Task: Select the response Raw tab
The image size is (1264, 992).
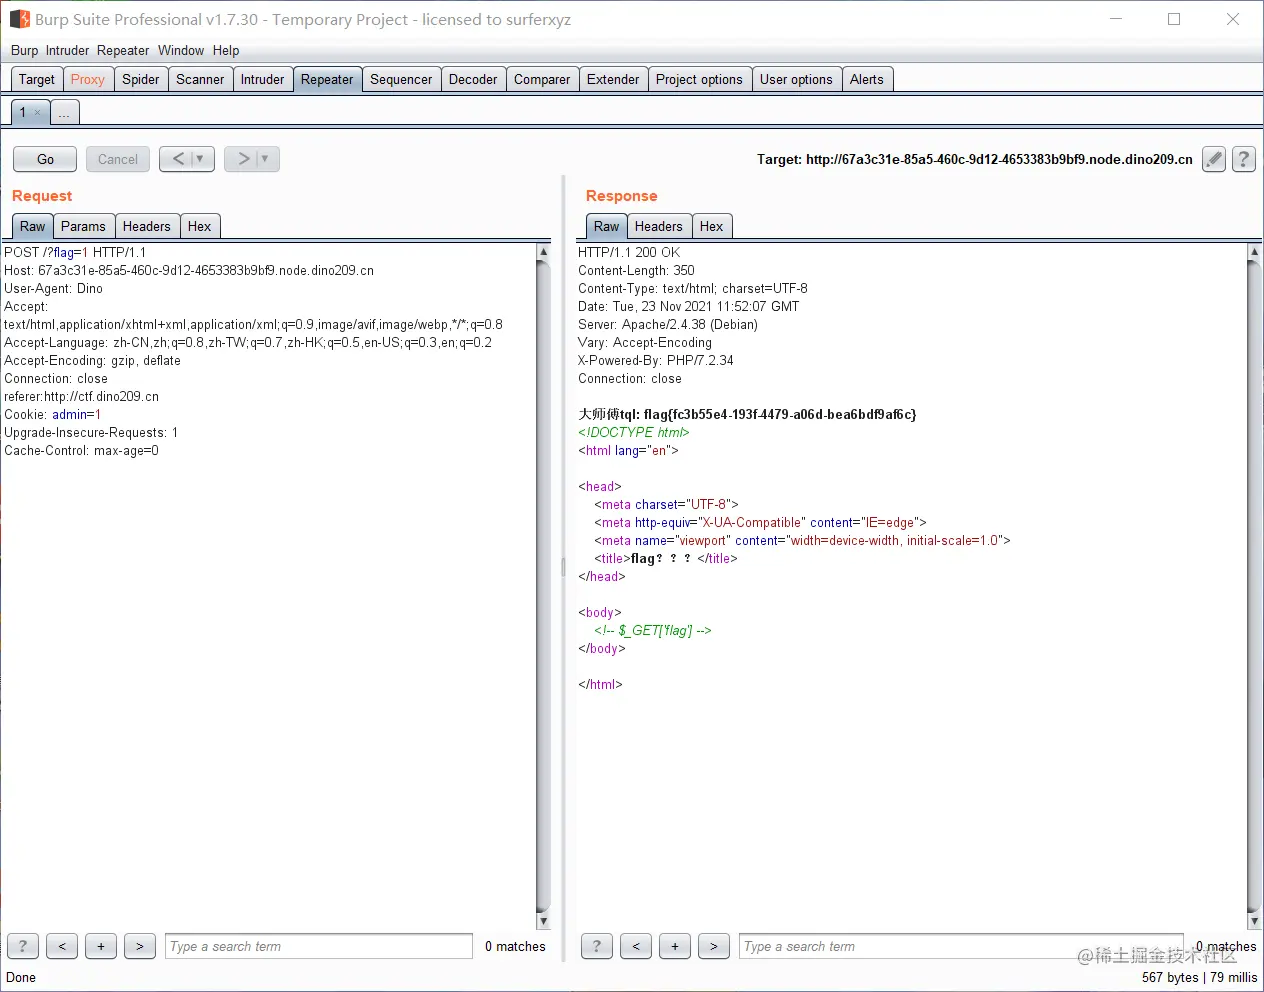Action: pyautogui.click(x=607, y=226)
